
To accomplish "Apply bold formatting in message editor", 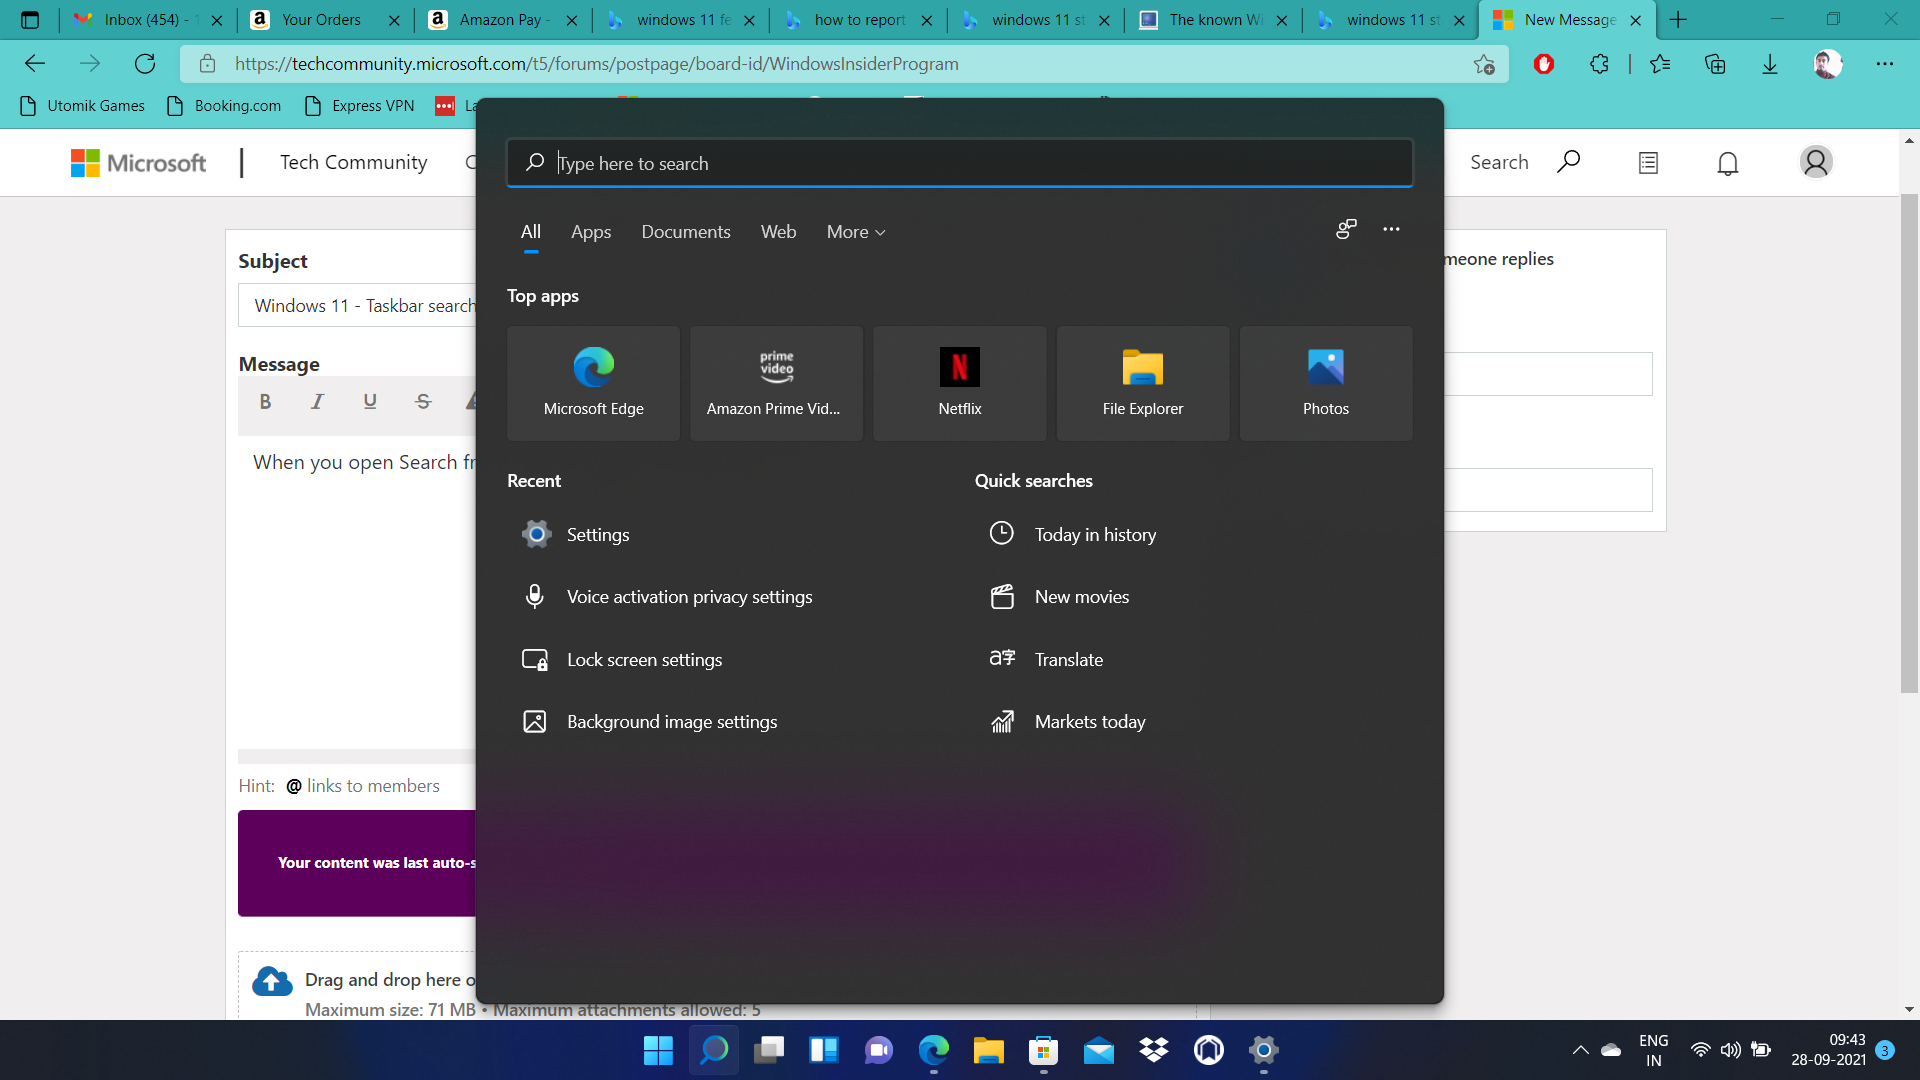I will click(265, 402).
